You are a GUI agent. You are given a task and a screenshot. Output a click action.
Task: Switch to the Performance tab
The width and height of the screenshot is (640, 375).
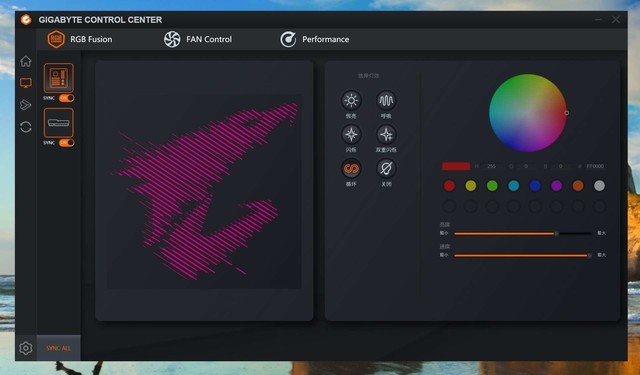pyautogui.click(x=315, y=40)
